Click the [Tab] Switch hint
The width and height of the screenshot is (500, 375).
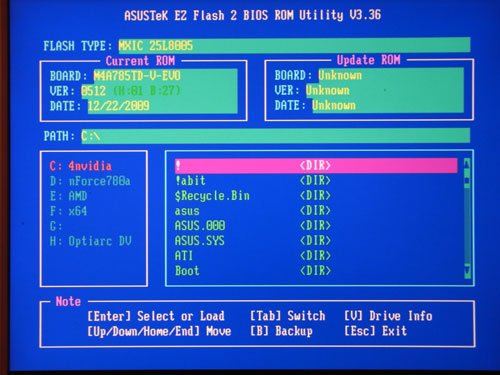[x=288, y=316]
